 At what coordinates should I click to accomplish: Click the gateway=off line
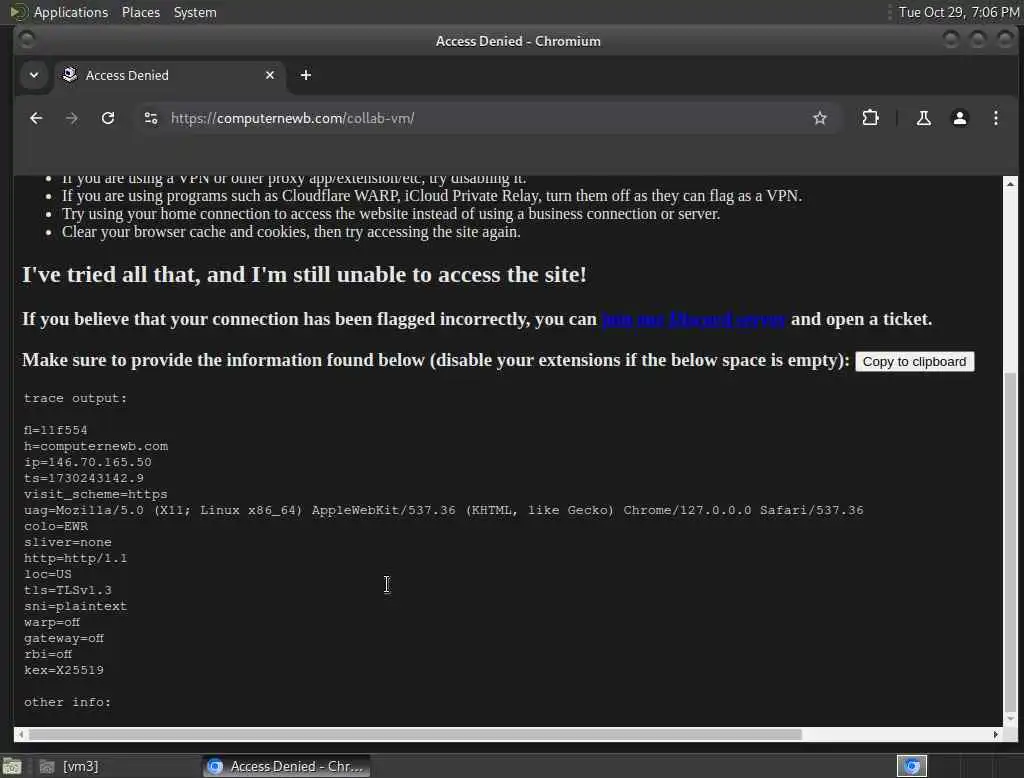pos(64,638)
